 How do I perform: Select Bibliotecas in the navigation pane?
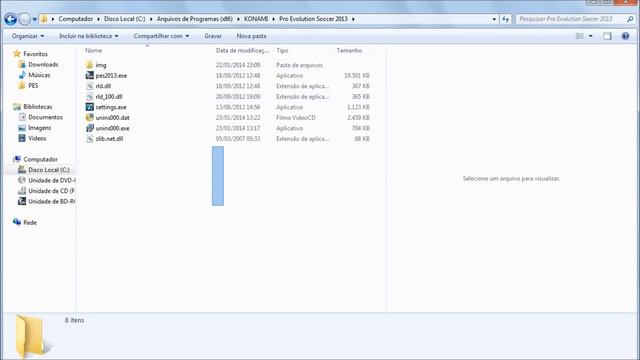38,107
